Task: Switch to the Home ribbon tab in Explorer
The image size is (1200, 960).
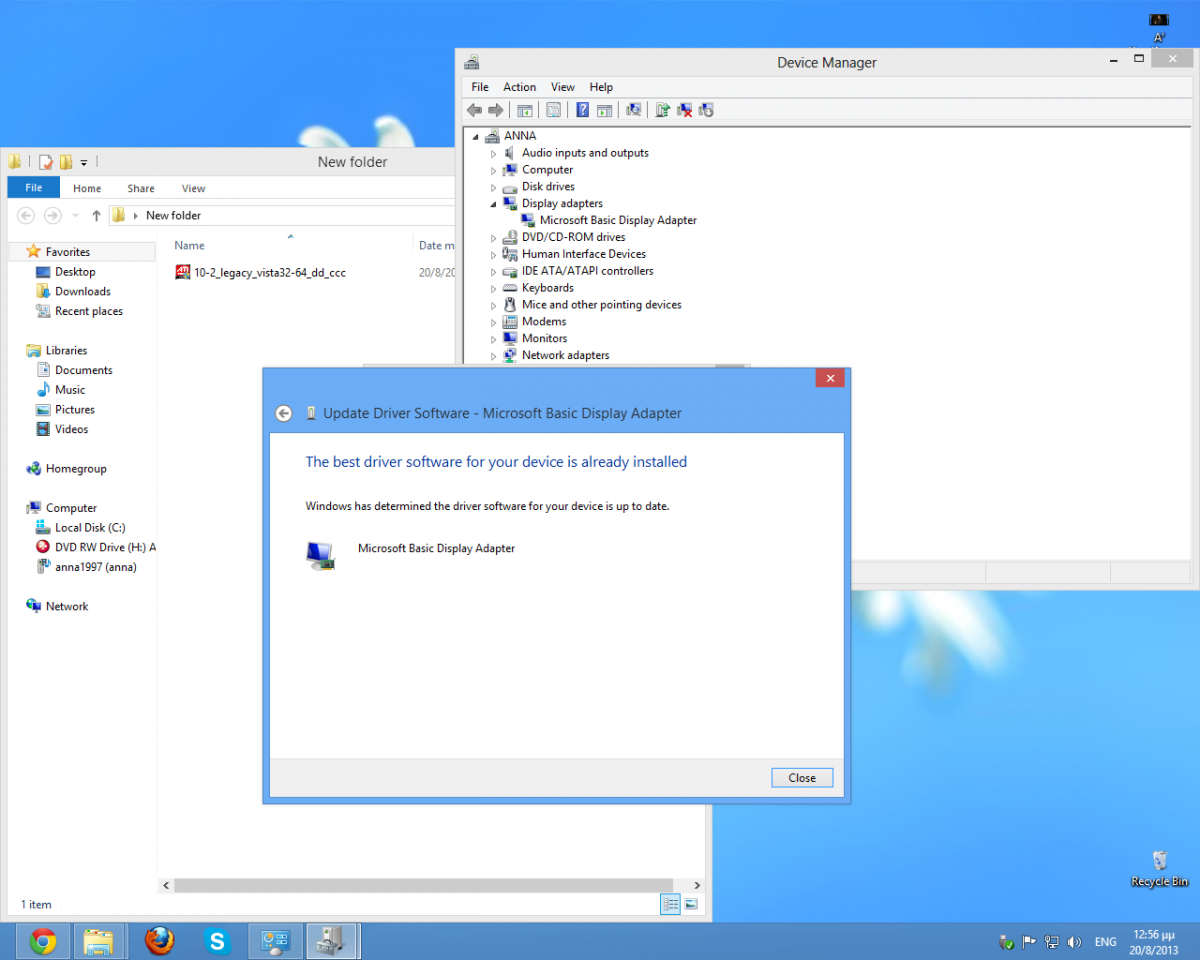Action: [x=87, y=188]
